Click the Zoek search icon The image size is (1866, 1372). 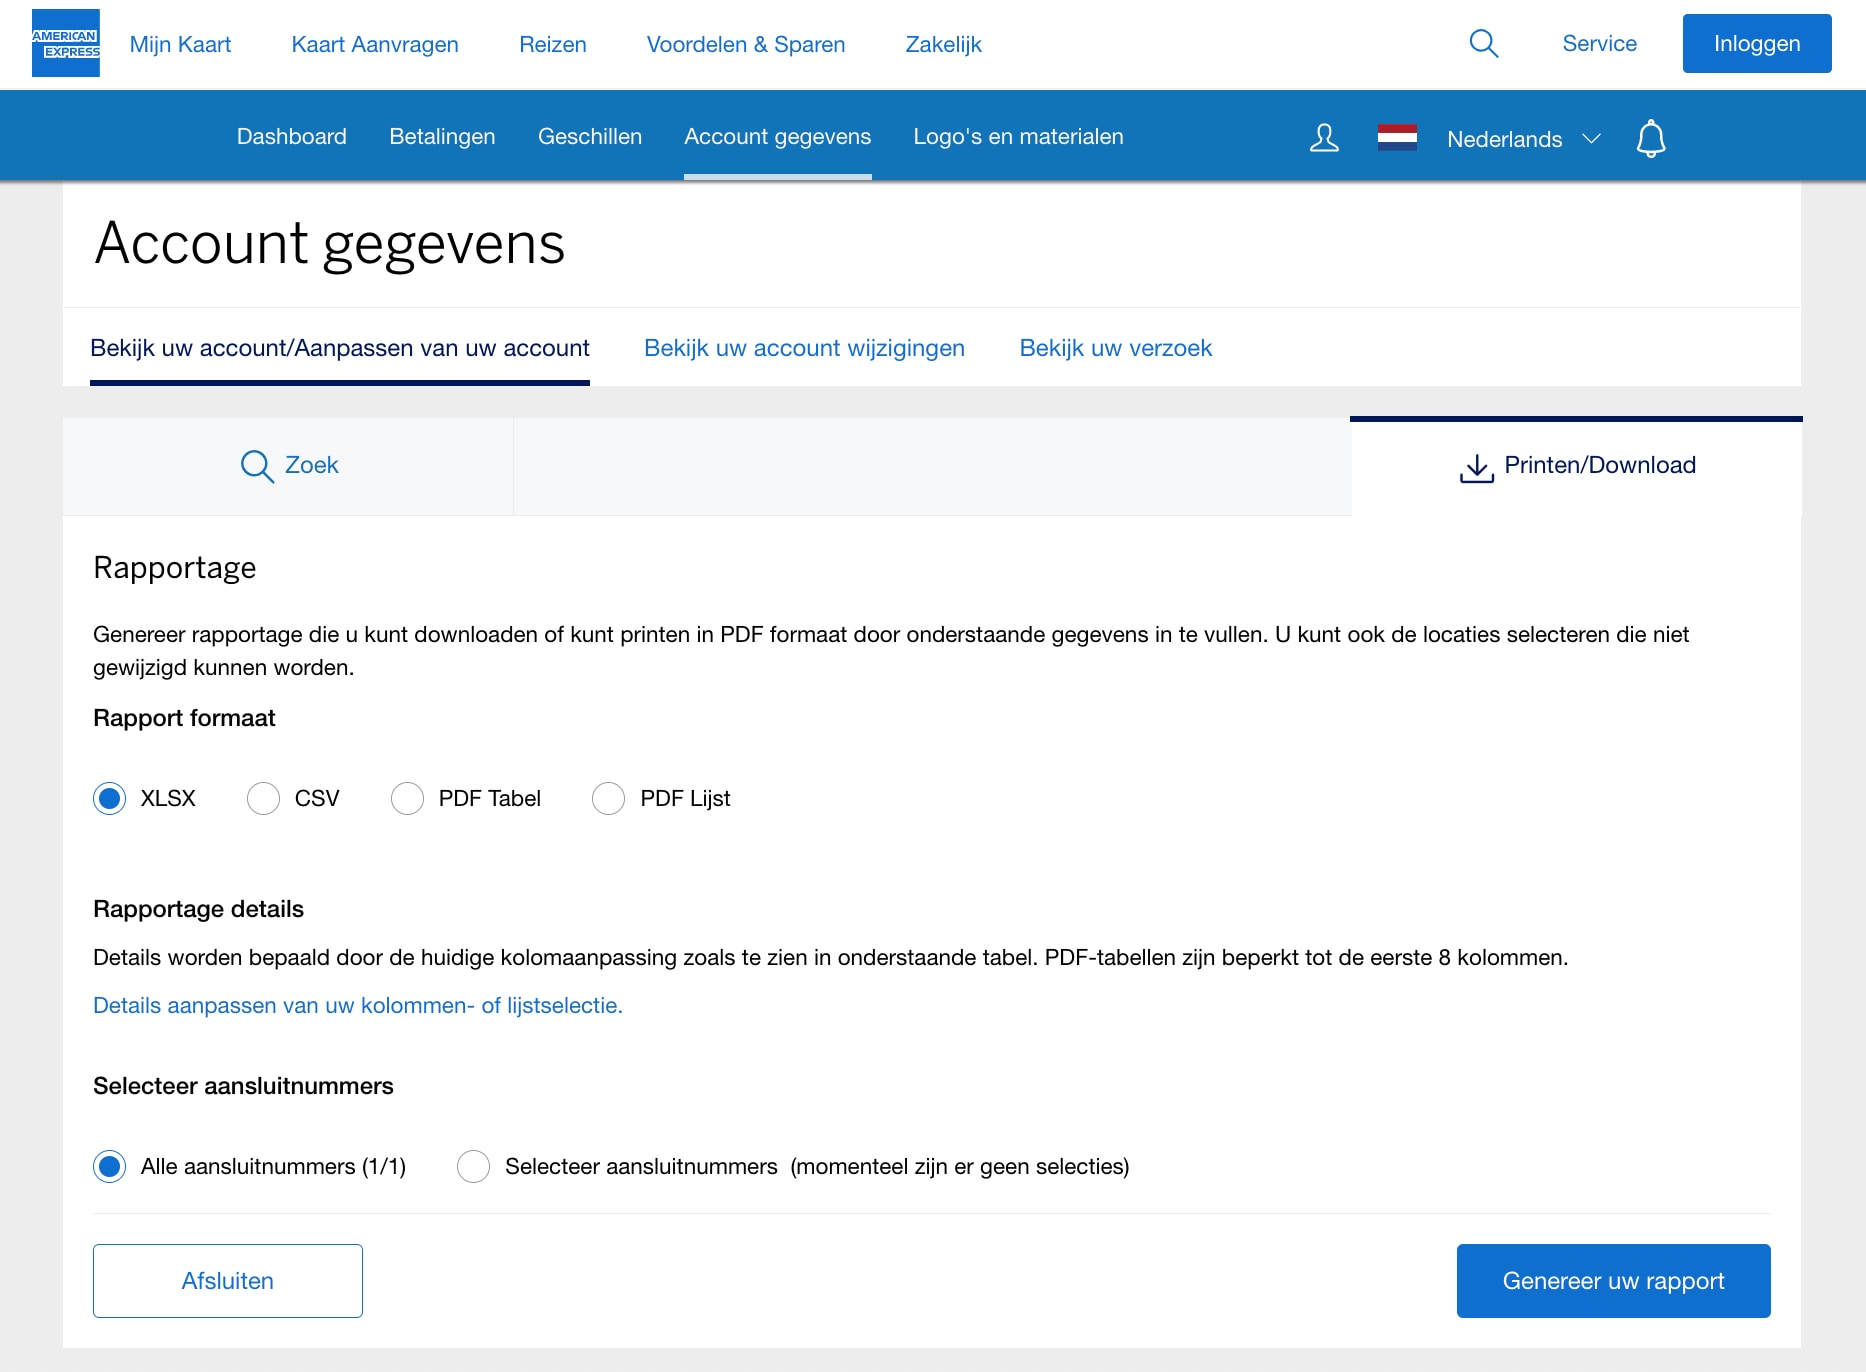[255, 465]
